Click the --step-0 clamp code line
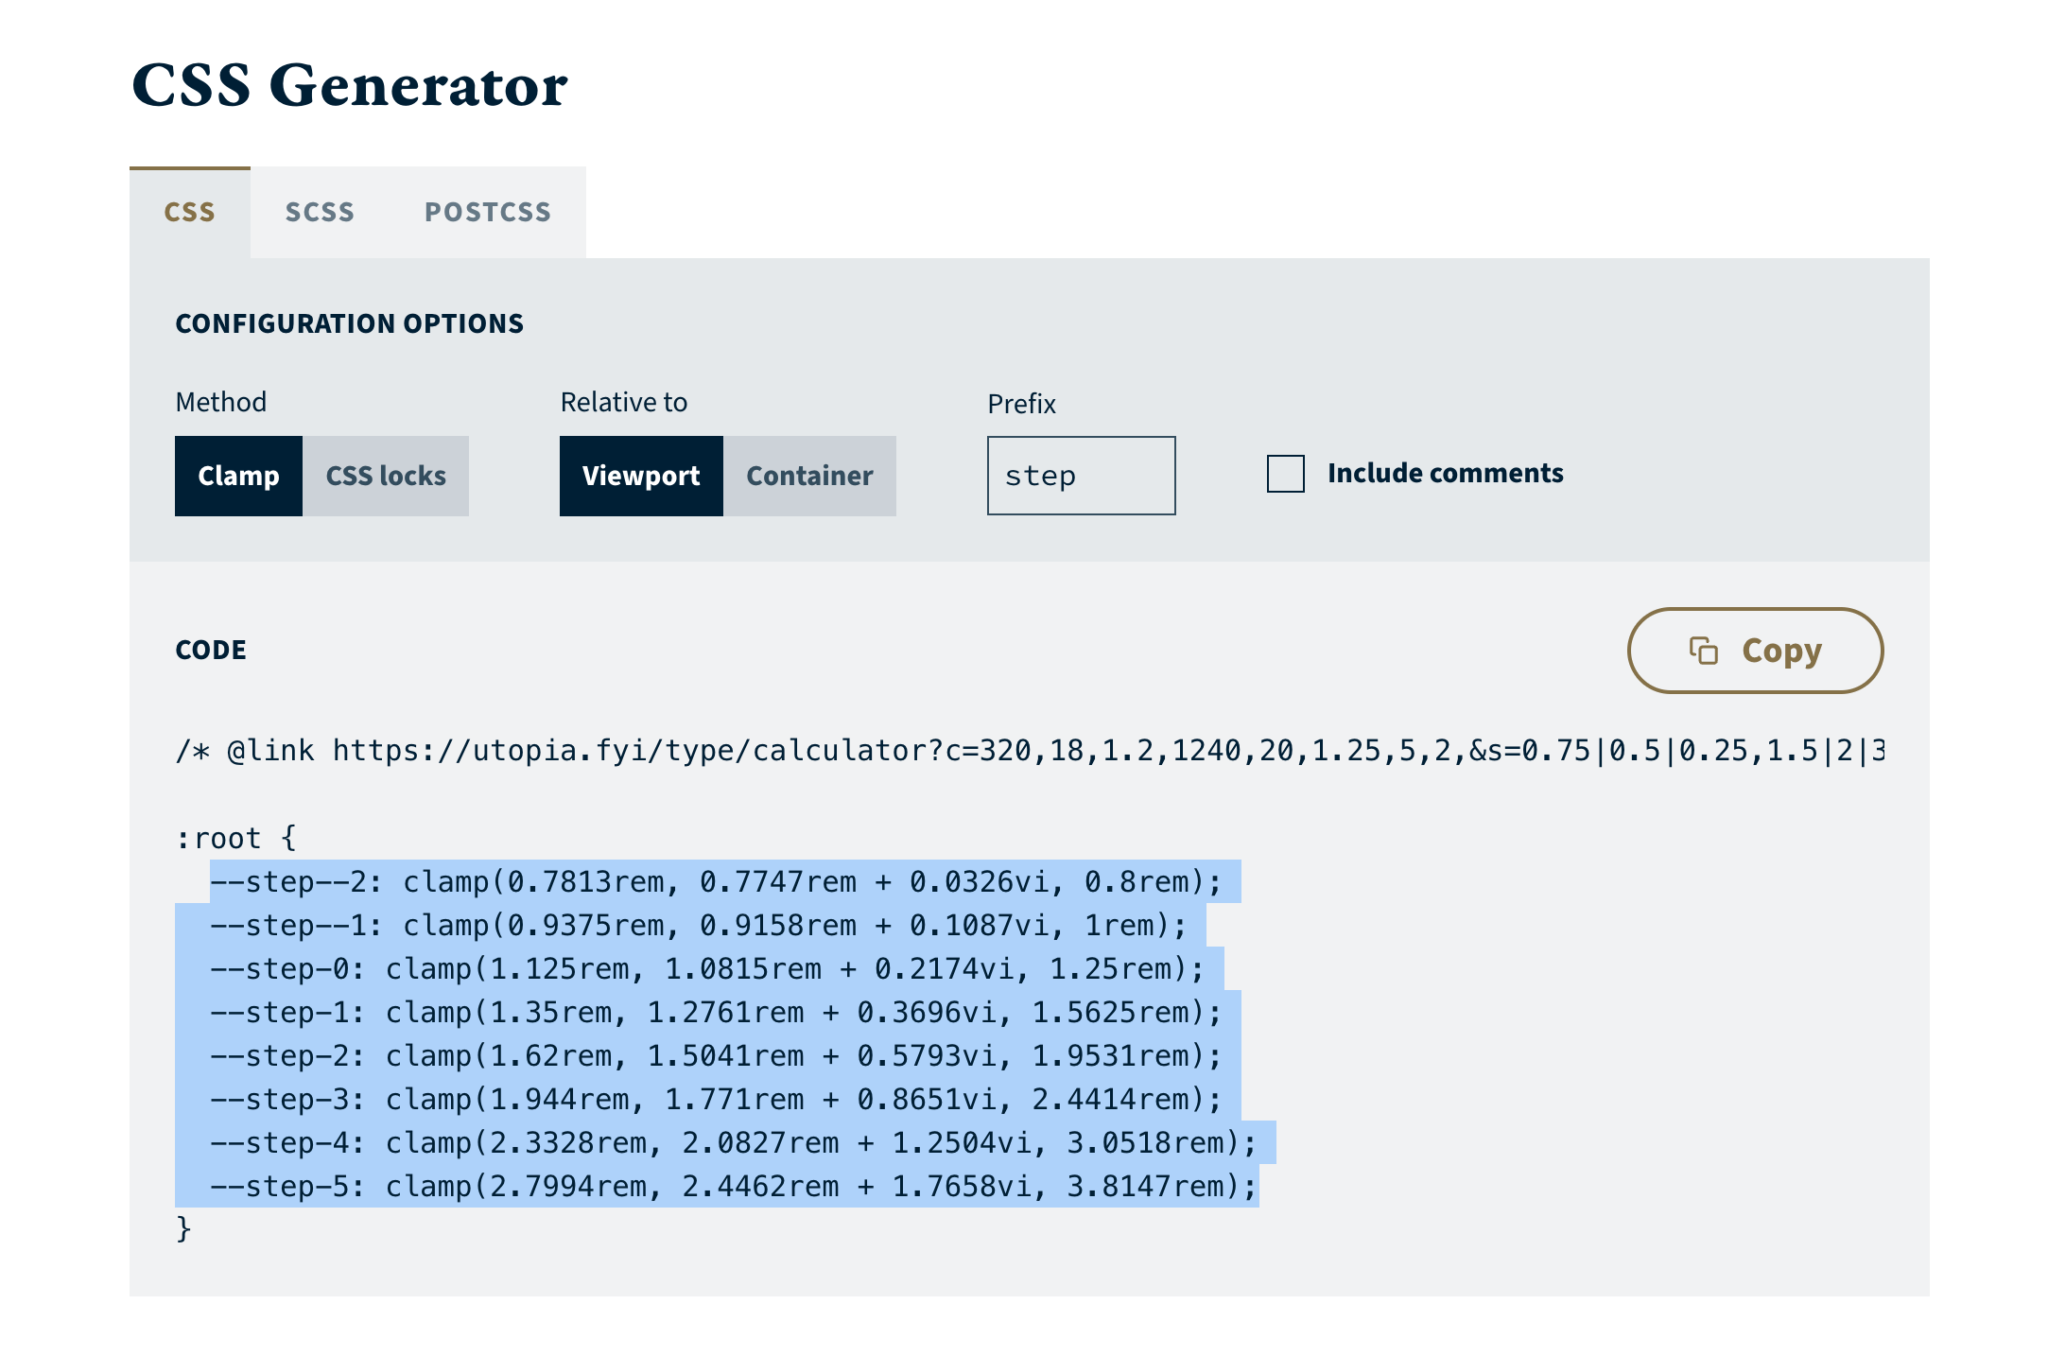This screenshot has width=2048, height=1356. (x=706, y=969)
